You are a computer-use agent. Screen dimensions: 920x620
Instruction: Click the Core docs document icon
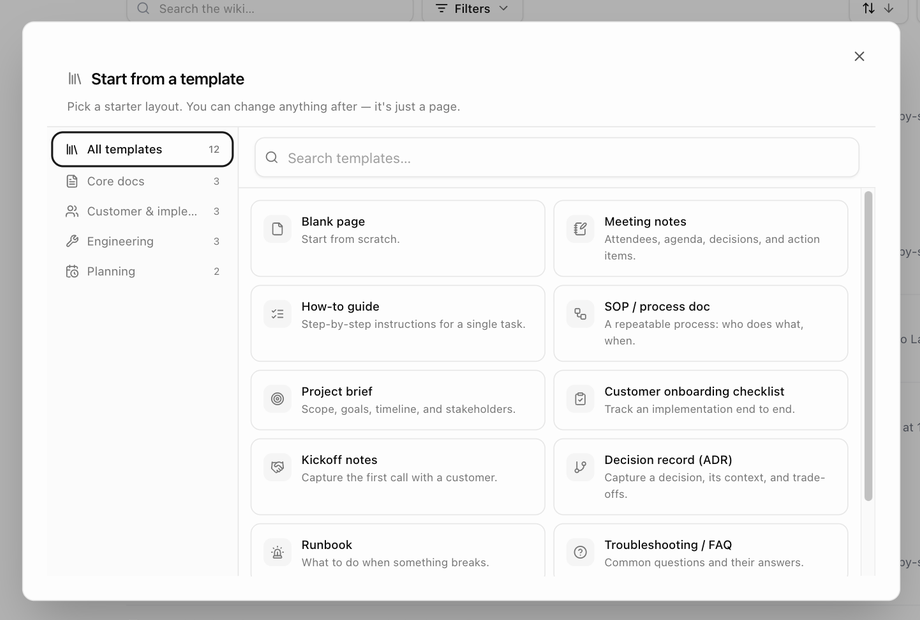72,181
